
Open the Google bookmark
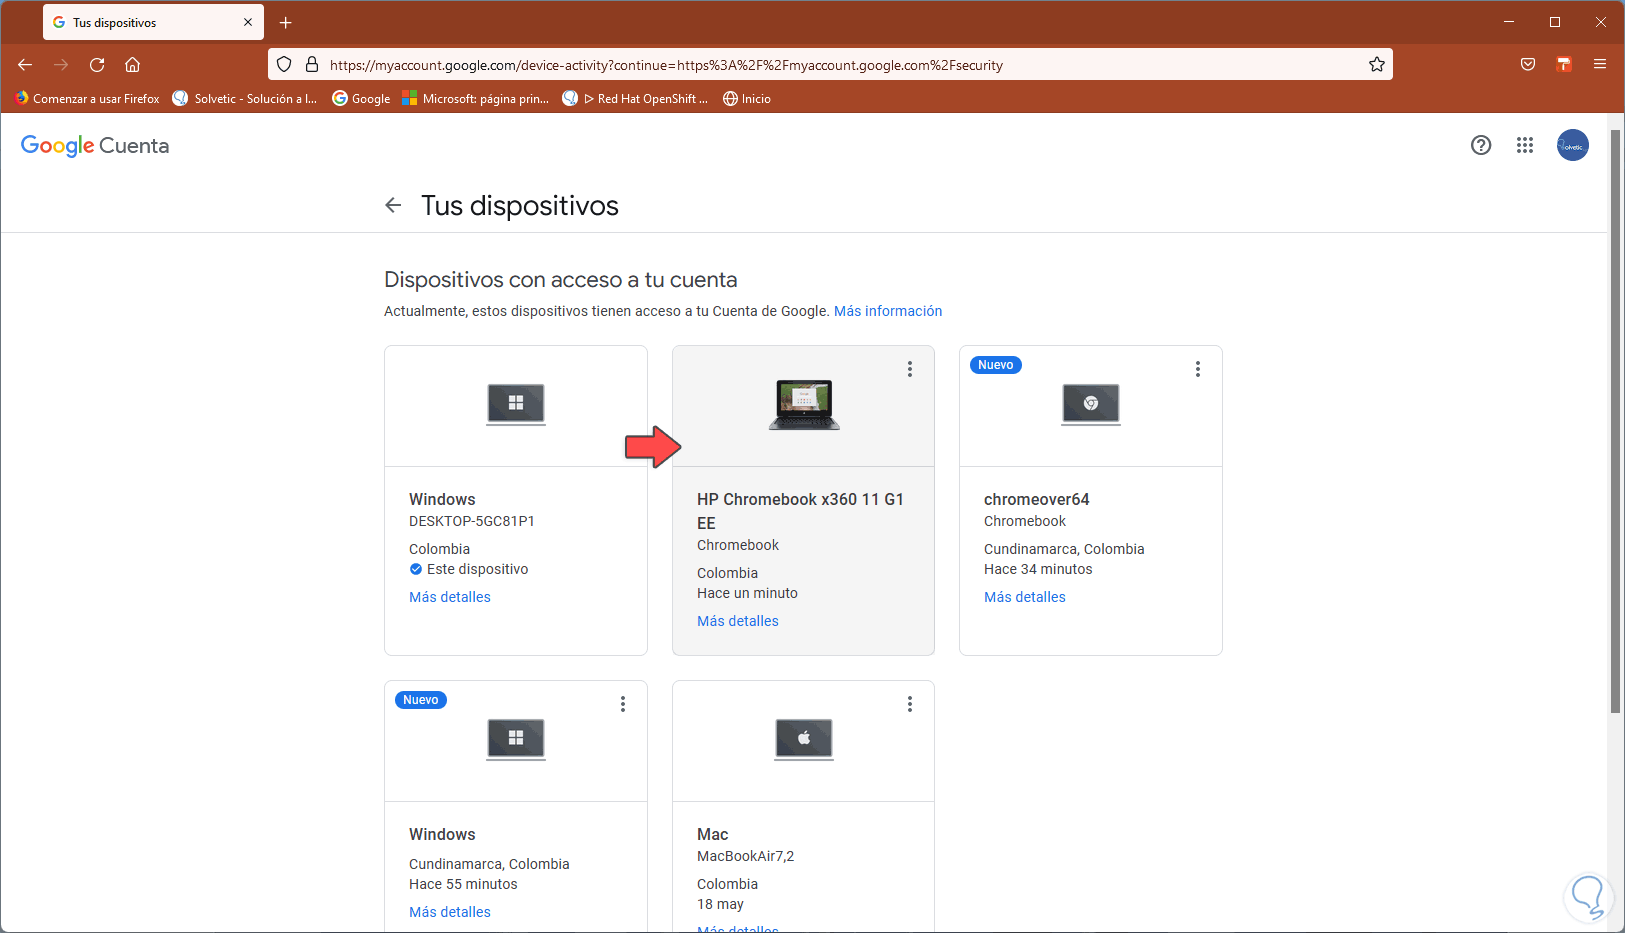pyautogui.click(x=361, y=99)
